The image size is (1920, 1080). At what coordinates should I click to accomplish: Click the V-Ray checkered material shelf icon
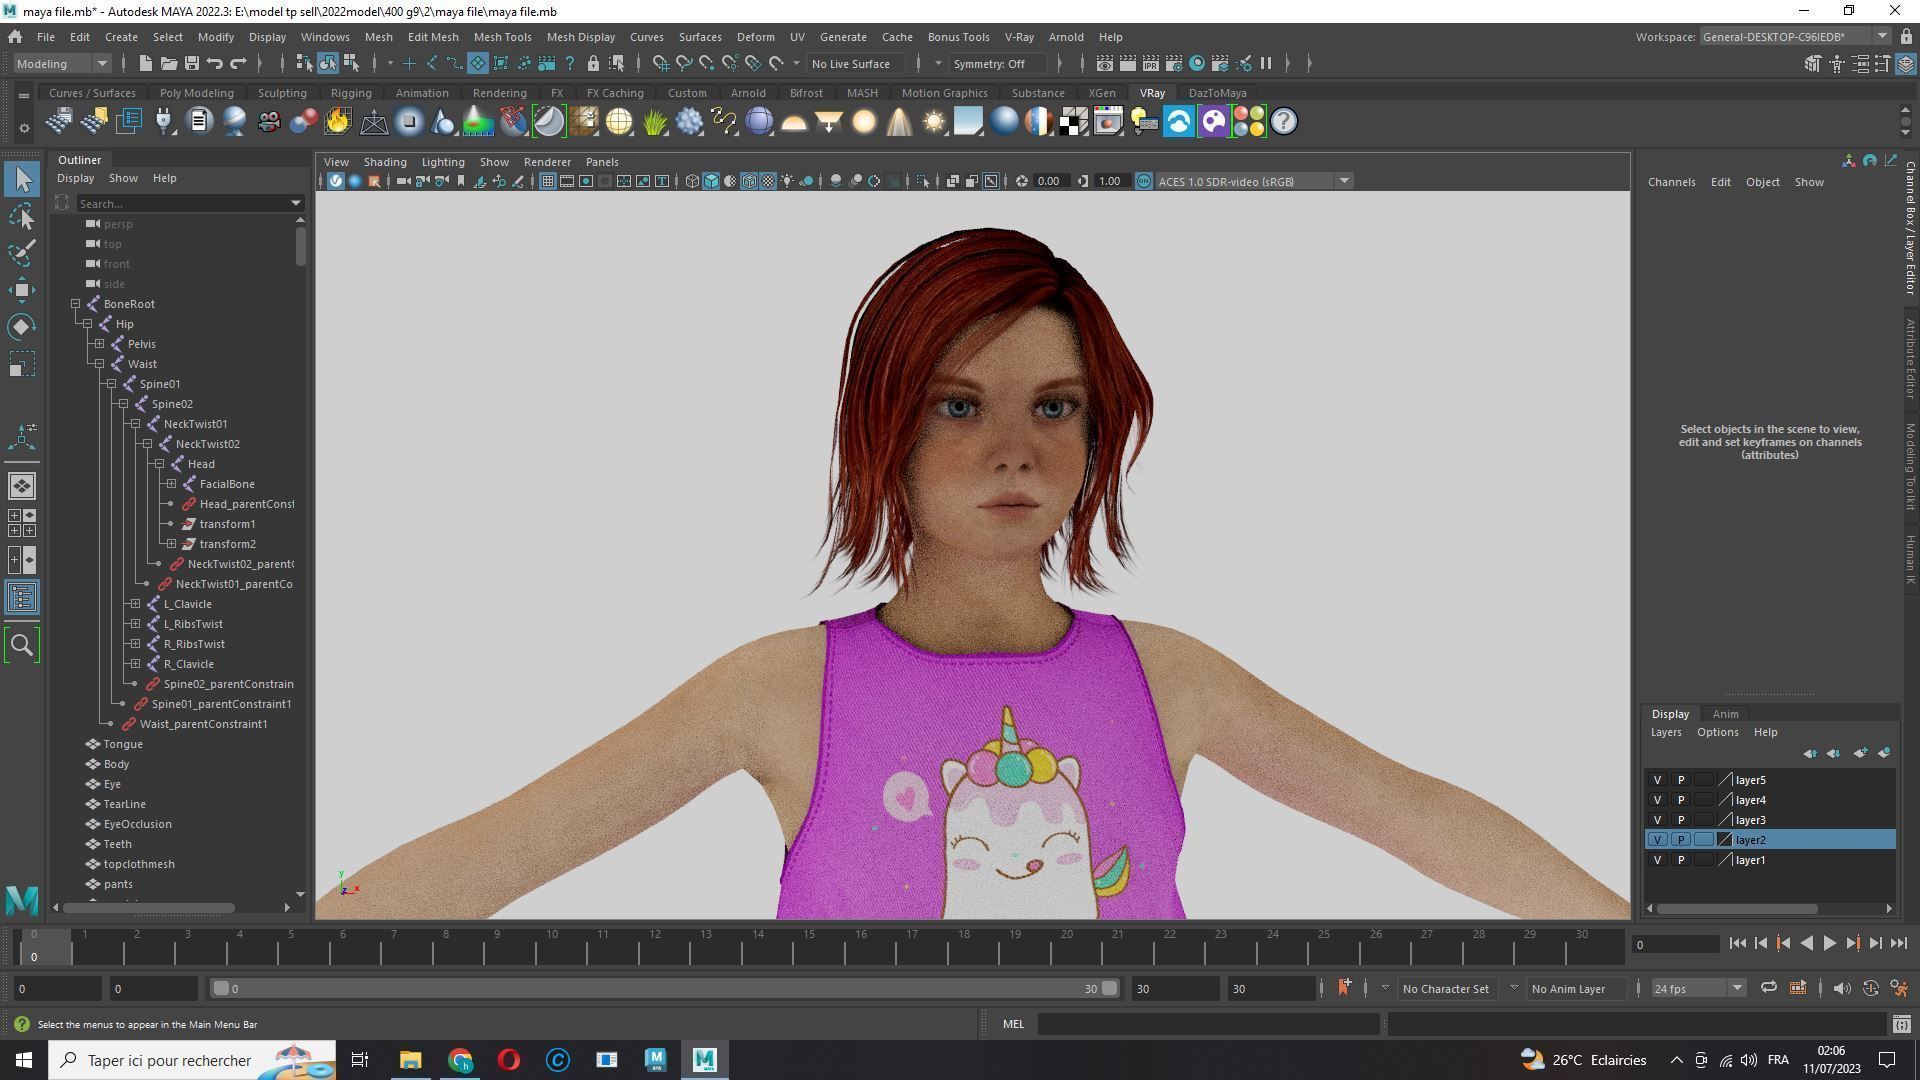point(1074,122)
